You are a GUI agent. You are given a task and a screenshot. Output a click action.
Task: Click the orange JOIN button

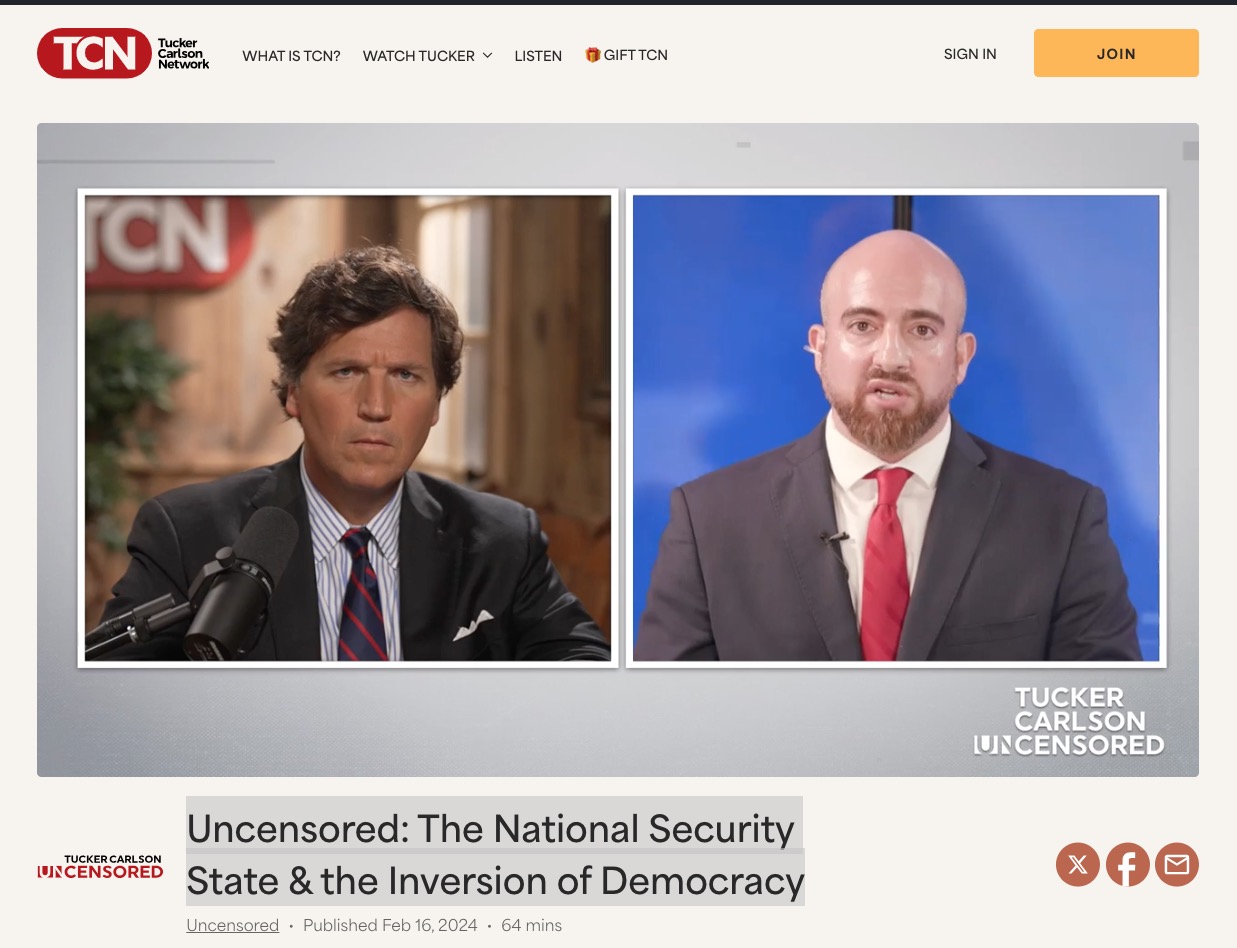1116,53
